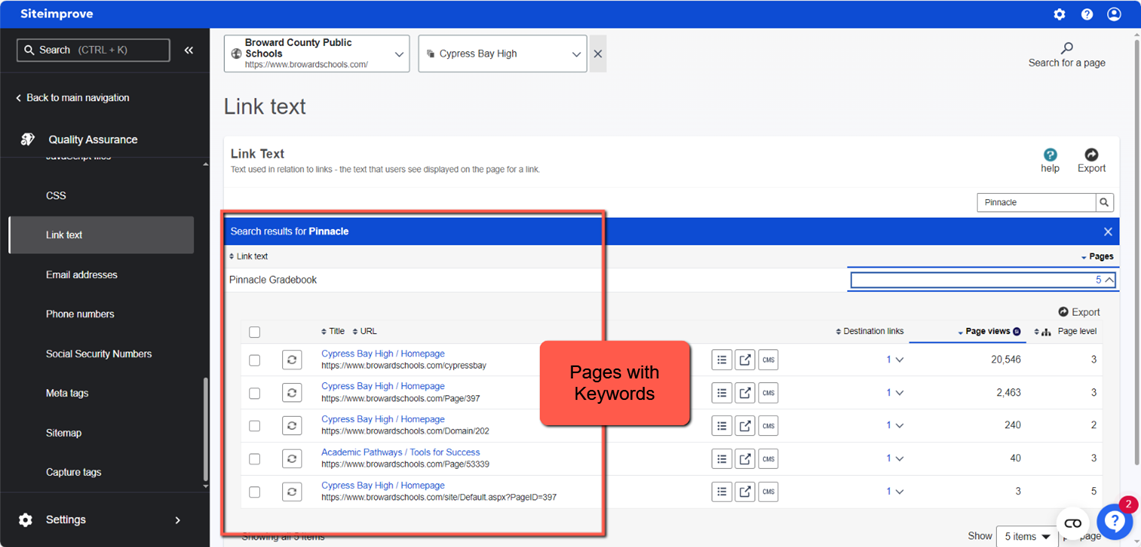Export the pages list table
This screenshot has width=1141, height=547.
1079,312
